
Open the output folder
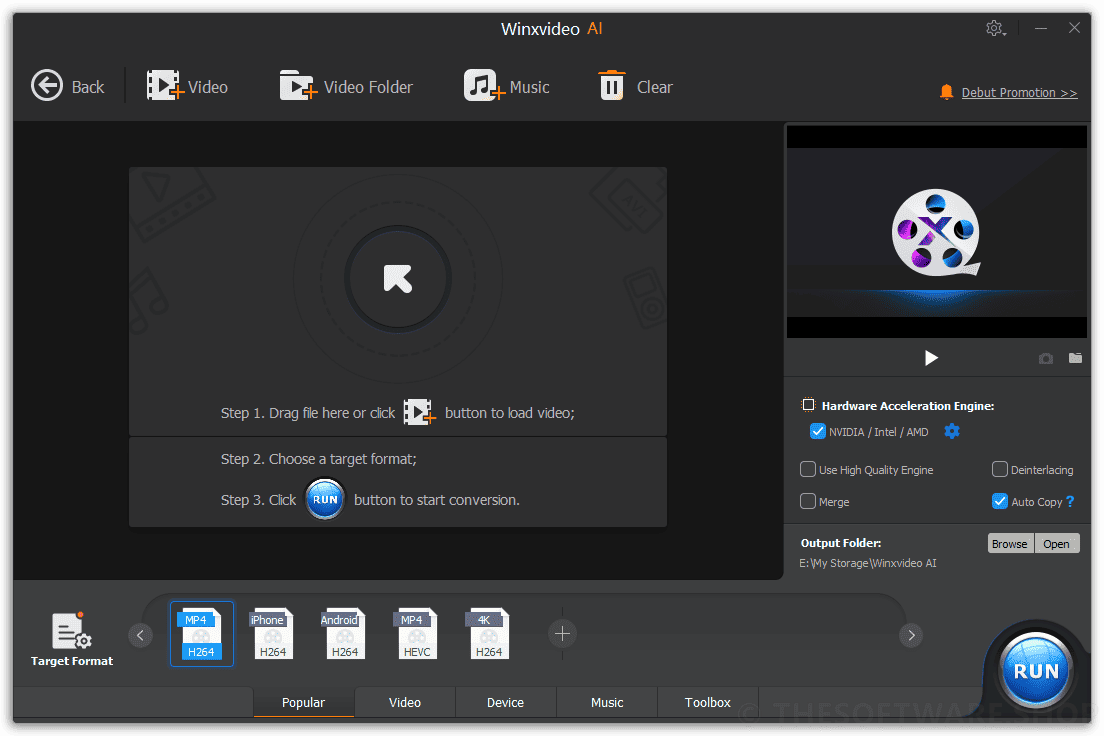(x=1056, y=544)
